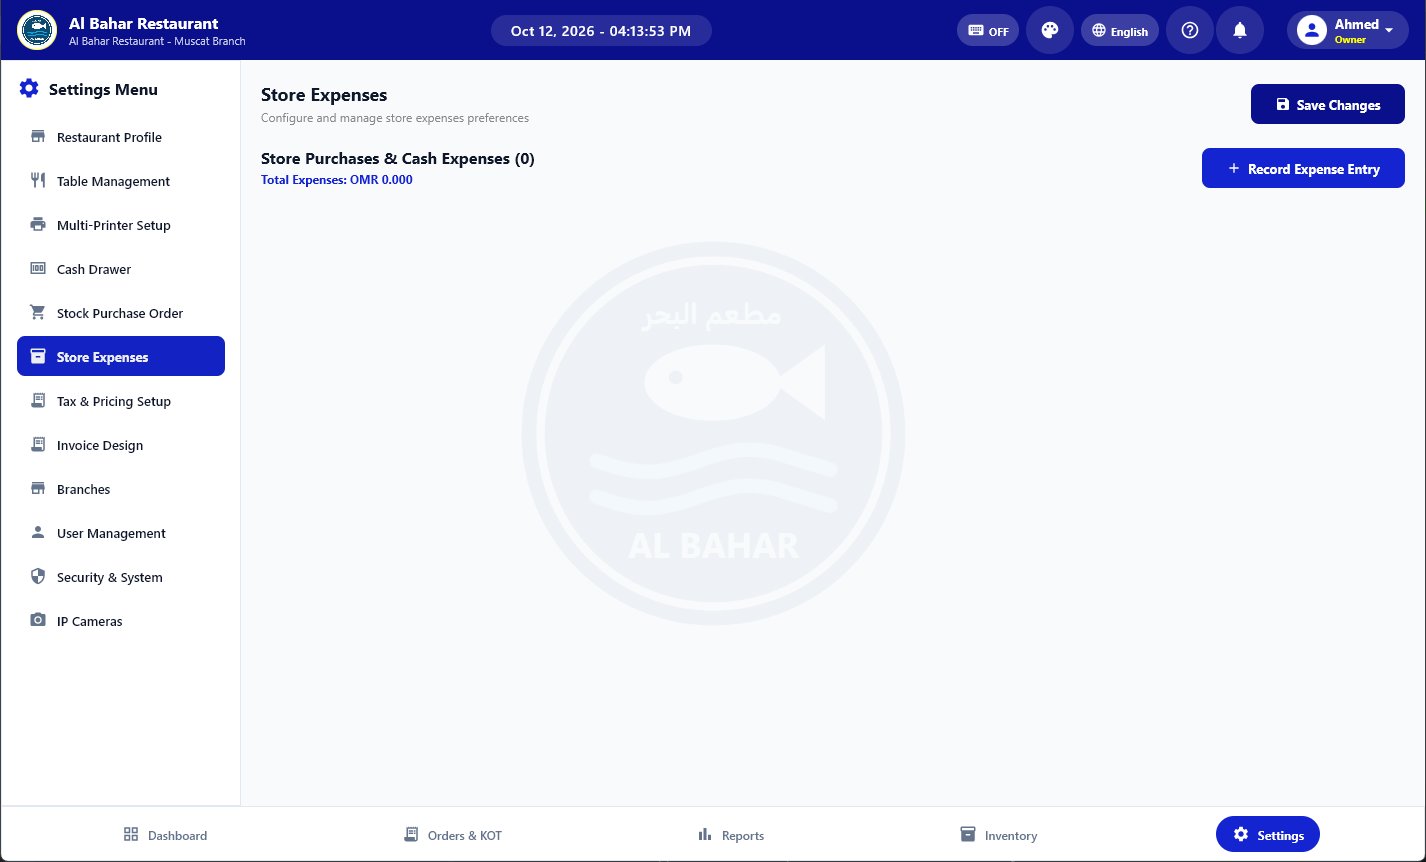Screen dimensions: 1426x862
Task: Open the Branches settings page
Action: pos(121,489)
